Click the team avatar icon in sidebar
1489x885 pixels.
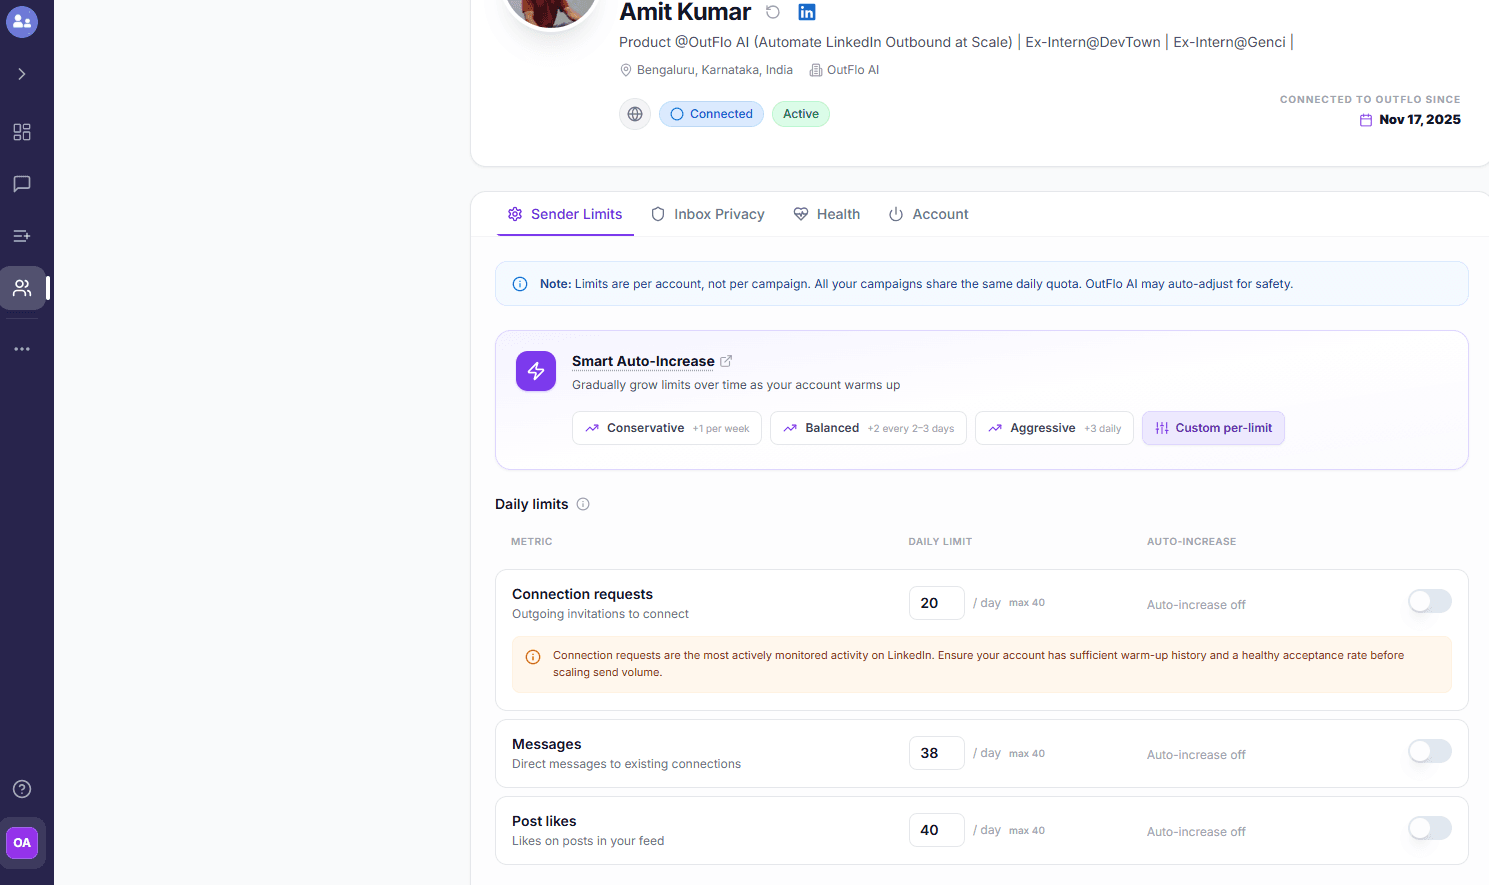point(22,21)
